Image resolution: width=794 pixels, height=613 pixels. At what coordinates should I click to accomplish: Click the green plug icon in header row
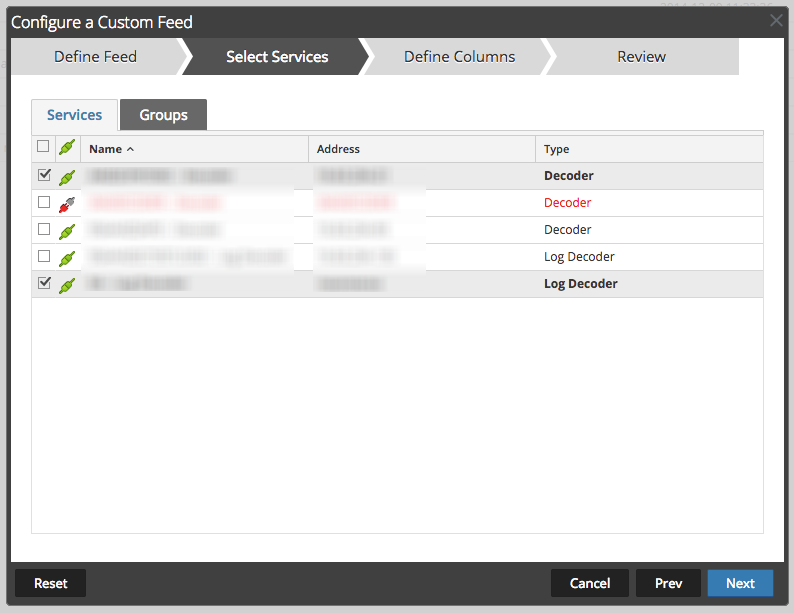[67, 149]
